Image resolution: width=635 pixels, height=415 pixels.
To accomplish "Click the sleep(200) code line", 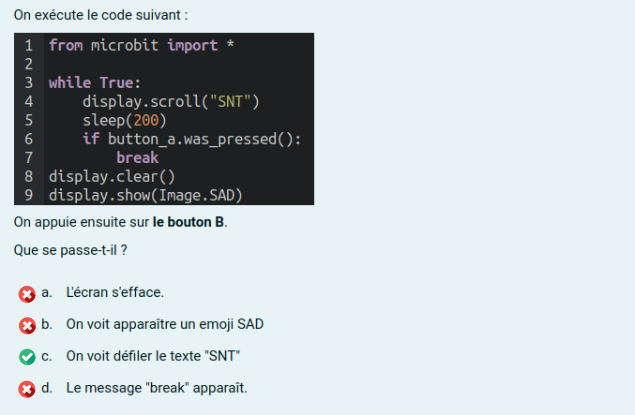I will tap(124, 120).
